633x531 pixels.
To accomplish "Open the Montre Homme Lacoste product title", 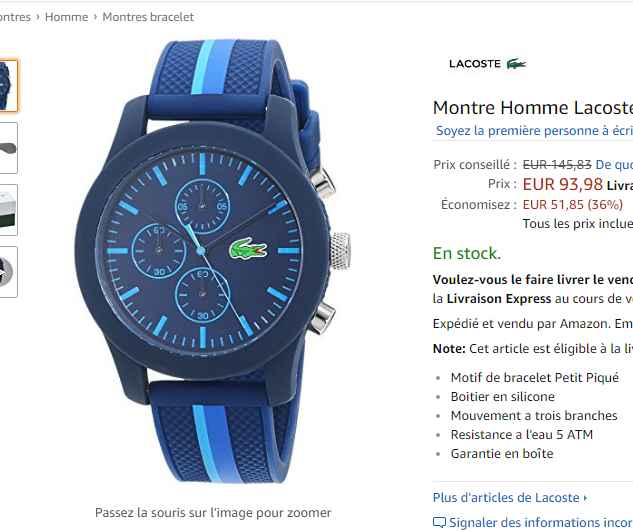I will tap(533, 108).
